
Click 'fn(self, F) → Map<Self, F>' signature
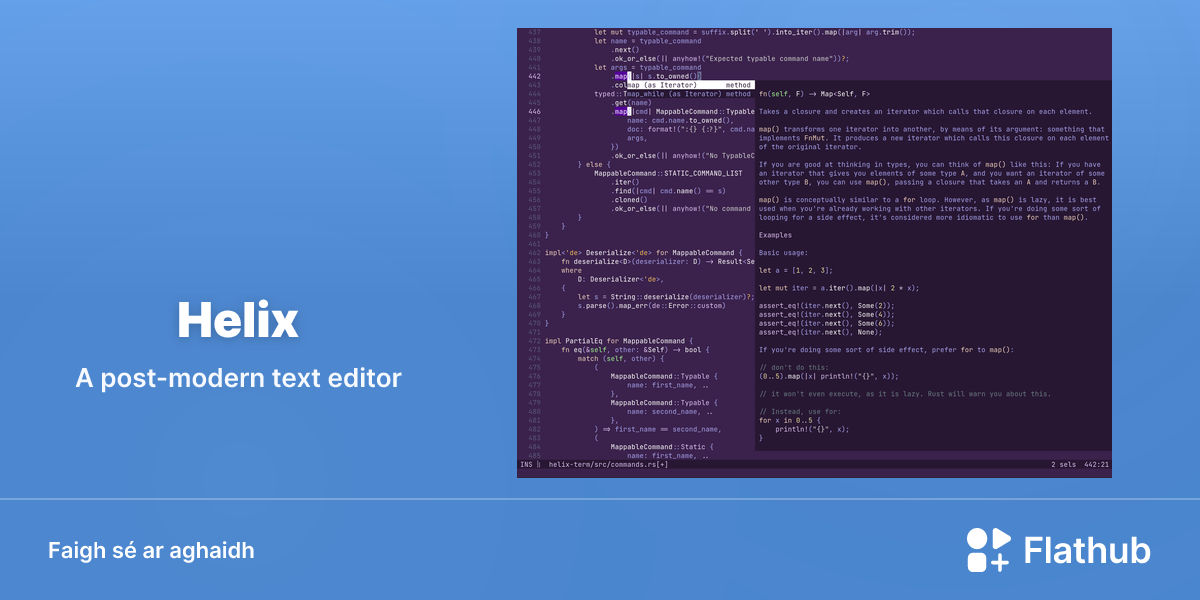tap(814, 94)
